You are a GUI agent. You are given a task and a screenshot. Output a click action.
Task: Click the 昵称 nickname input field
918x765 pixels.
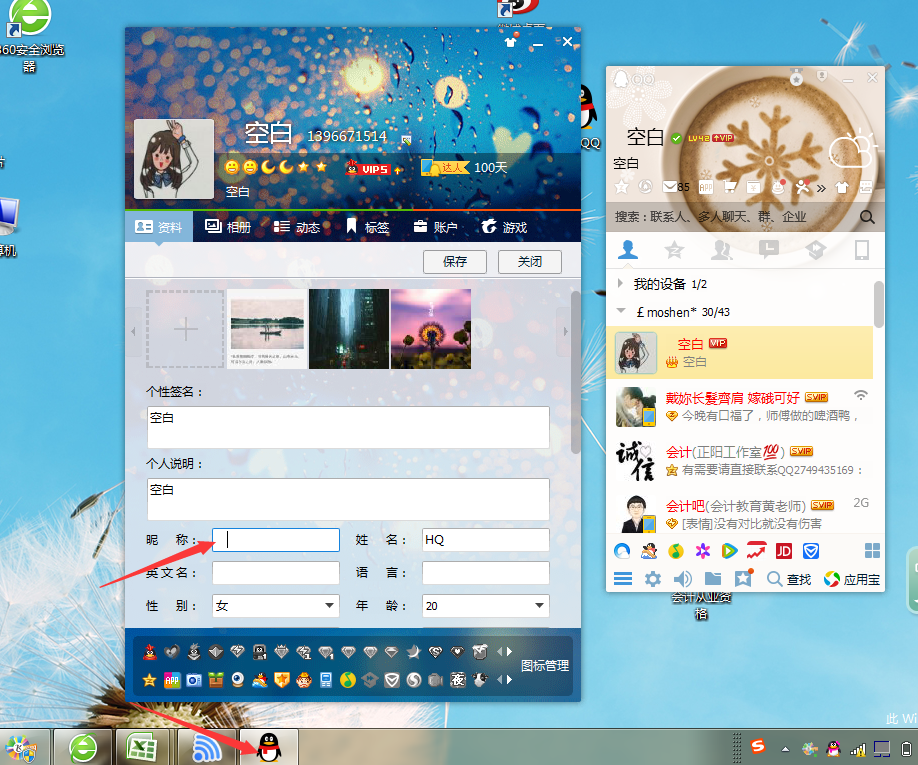click(276, 540)
